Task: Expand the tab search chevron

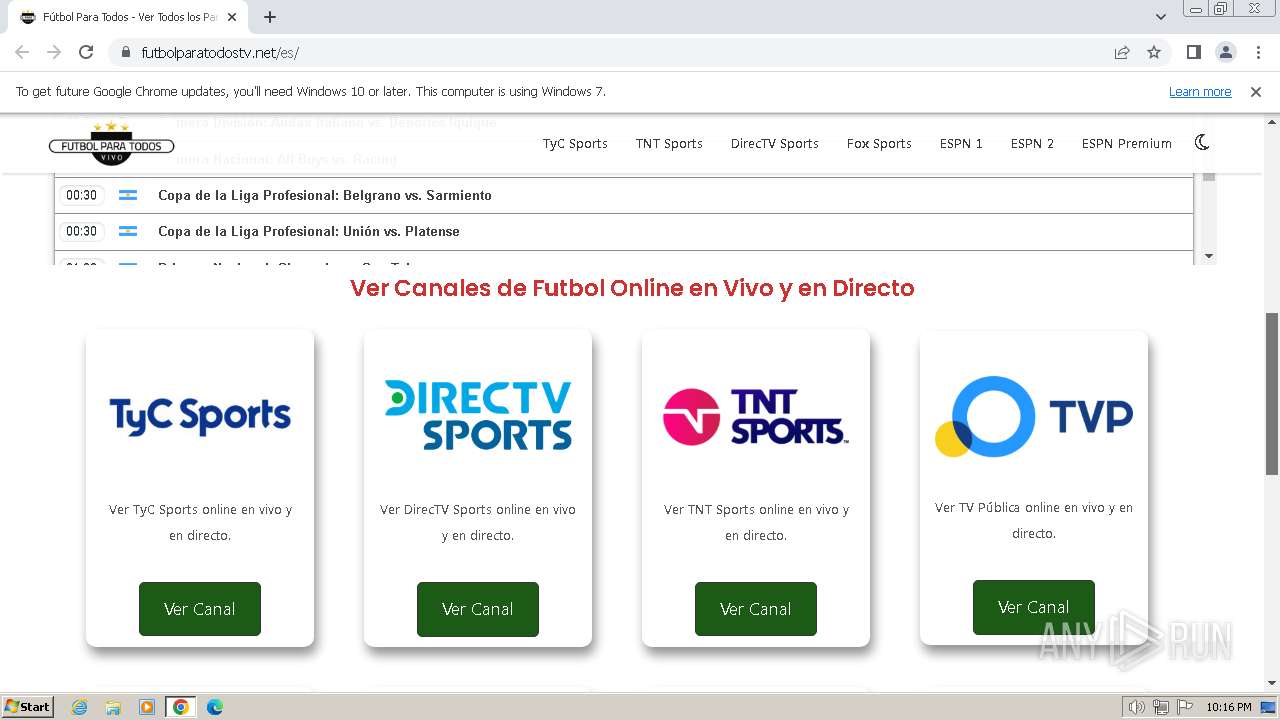Action: point(1161,17)
